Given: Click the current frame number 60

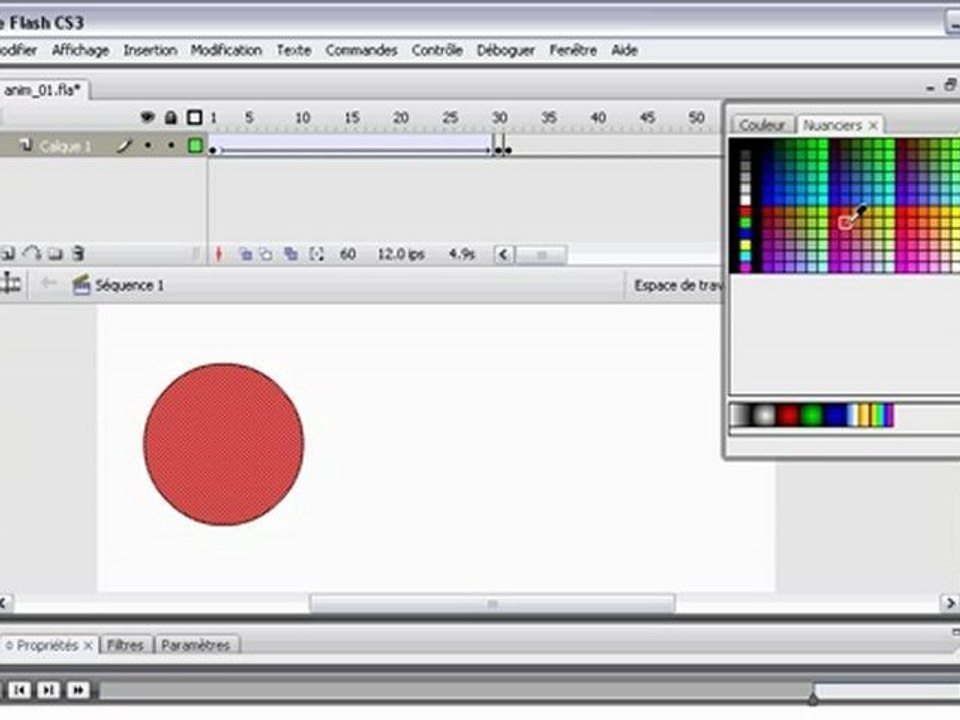Looking at the screenshot, I should click(348, 253).
